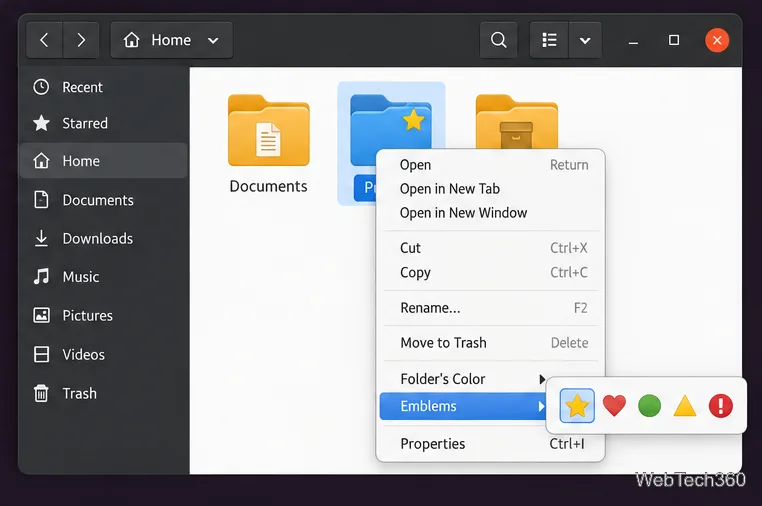Apply the red exclamation emblem
This screenshot has width=762, height=506.
(721, 406)
